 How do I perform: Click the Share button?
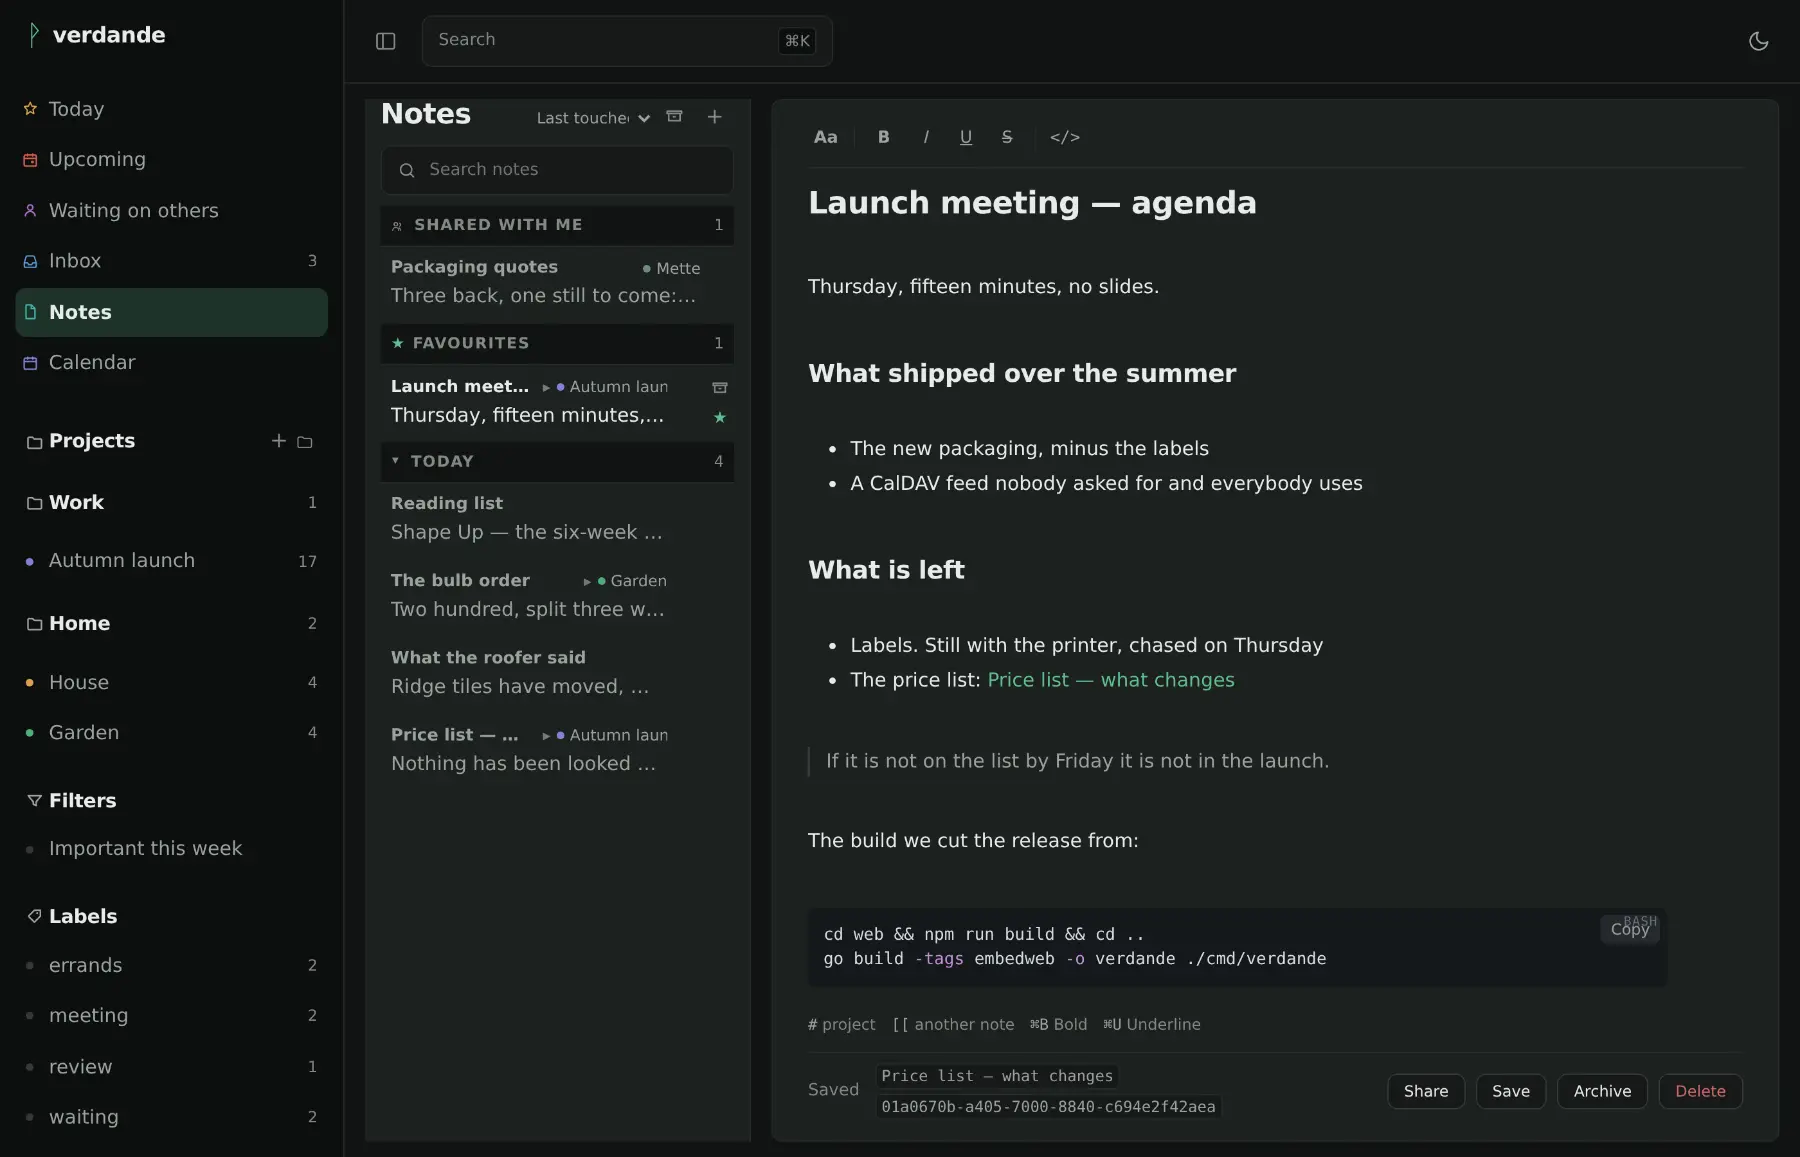pos(1425,1091)
